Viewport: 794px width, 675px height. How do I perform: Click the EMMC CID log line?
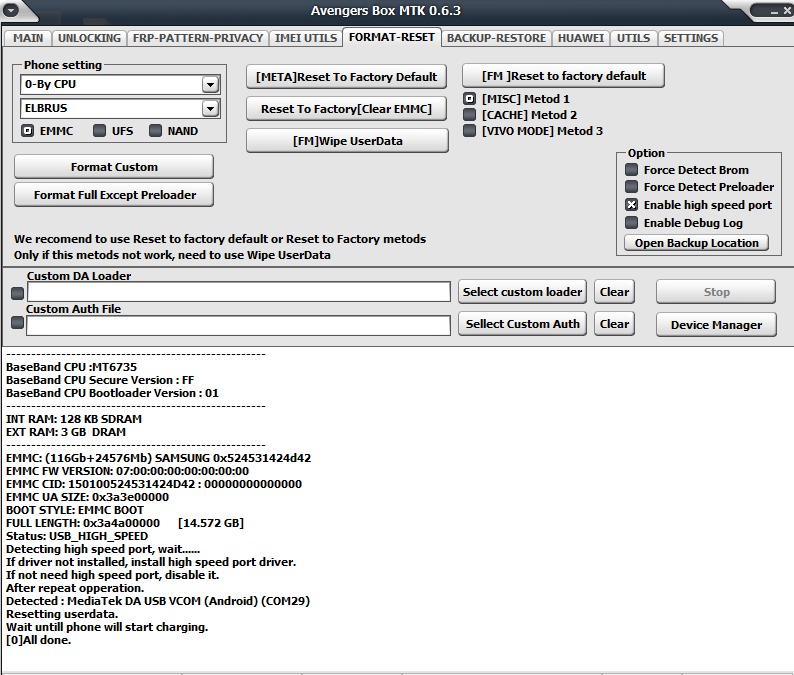click(154, 484)
